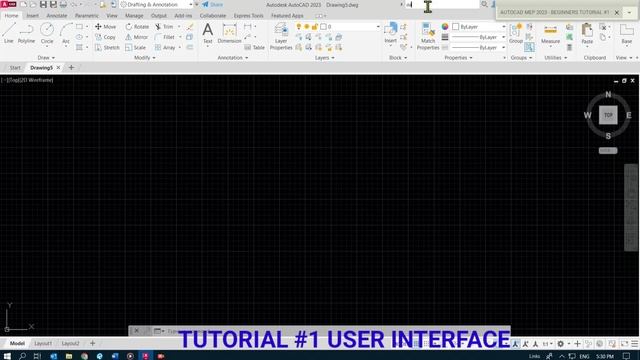Click the Trim tool
This screenshot has height=360, width=640.
tap(164, 27)
